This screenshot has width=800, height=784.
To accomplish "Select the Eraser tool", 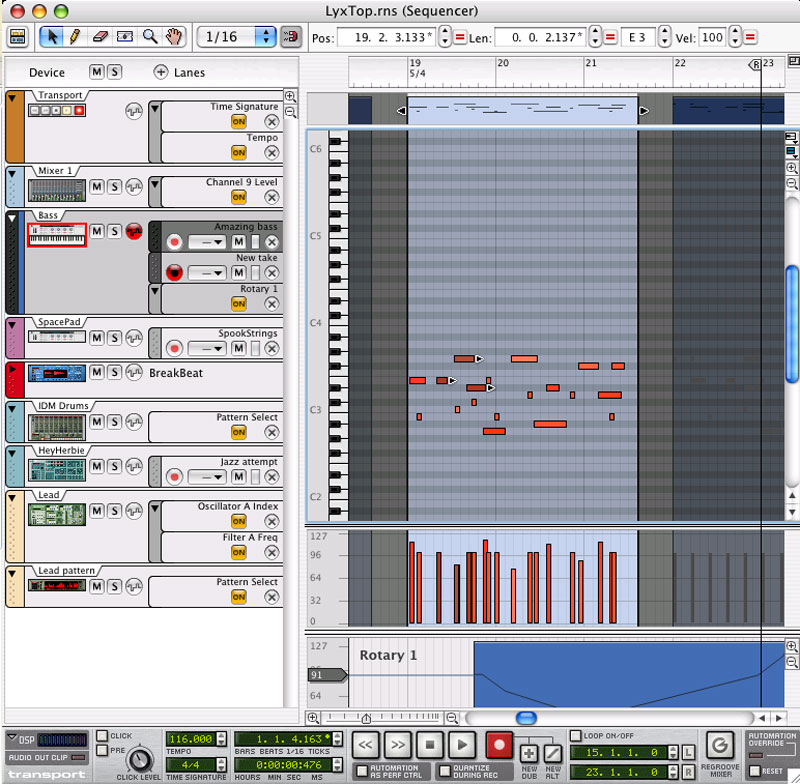I will 99,37.
